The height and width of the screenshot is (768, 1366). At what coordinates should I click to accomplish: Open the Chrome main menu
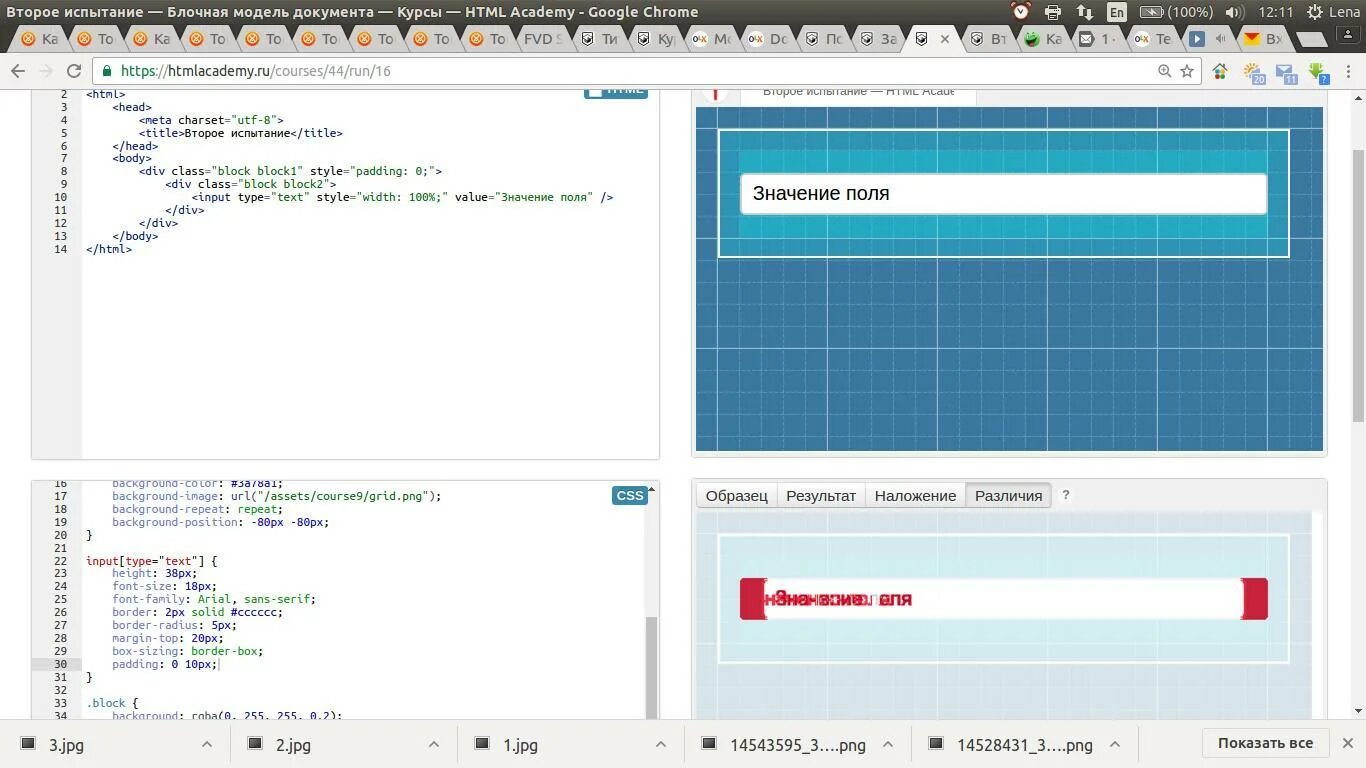(x=1349, y=71)
